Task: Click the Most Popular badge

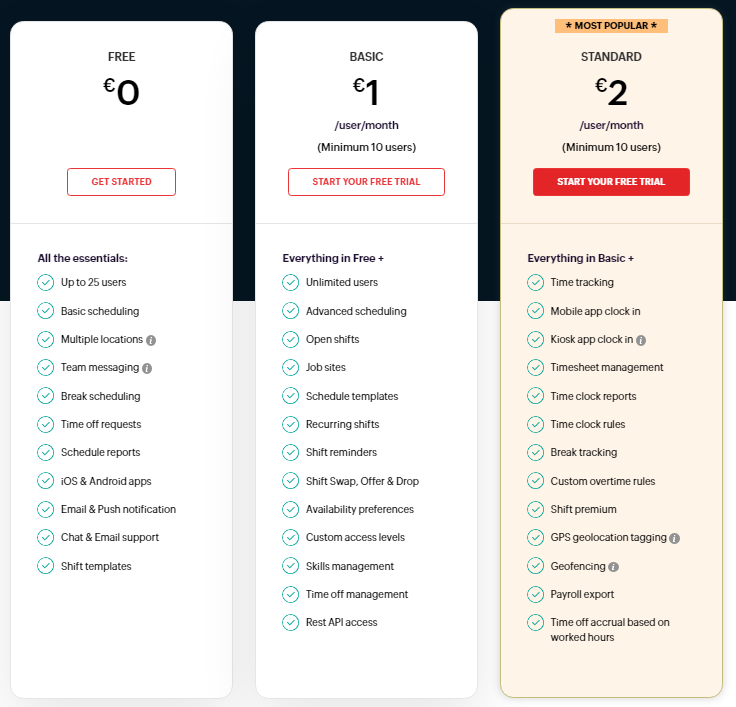Action: [611, 25]
